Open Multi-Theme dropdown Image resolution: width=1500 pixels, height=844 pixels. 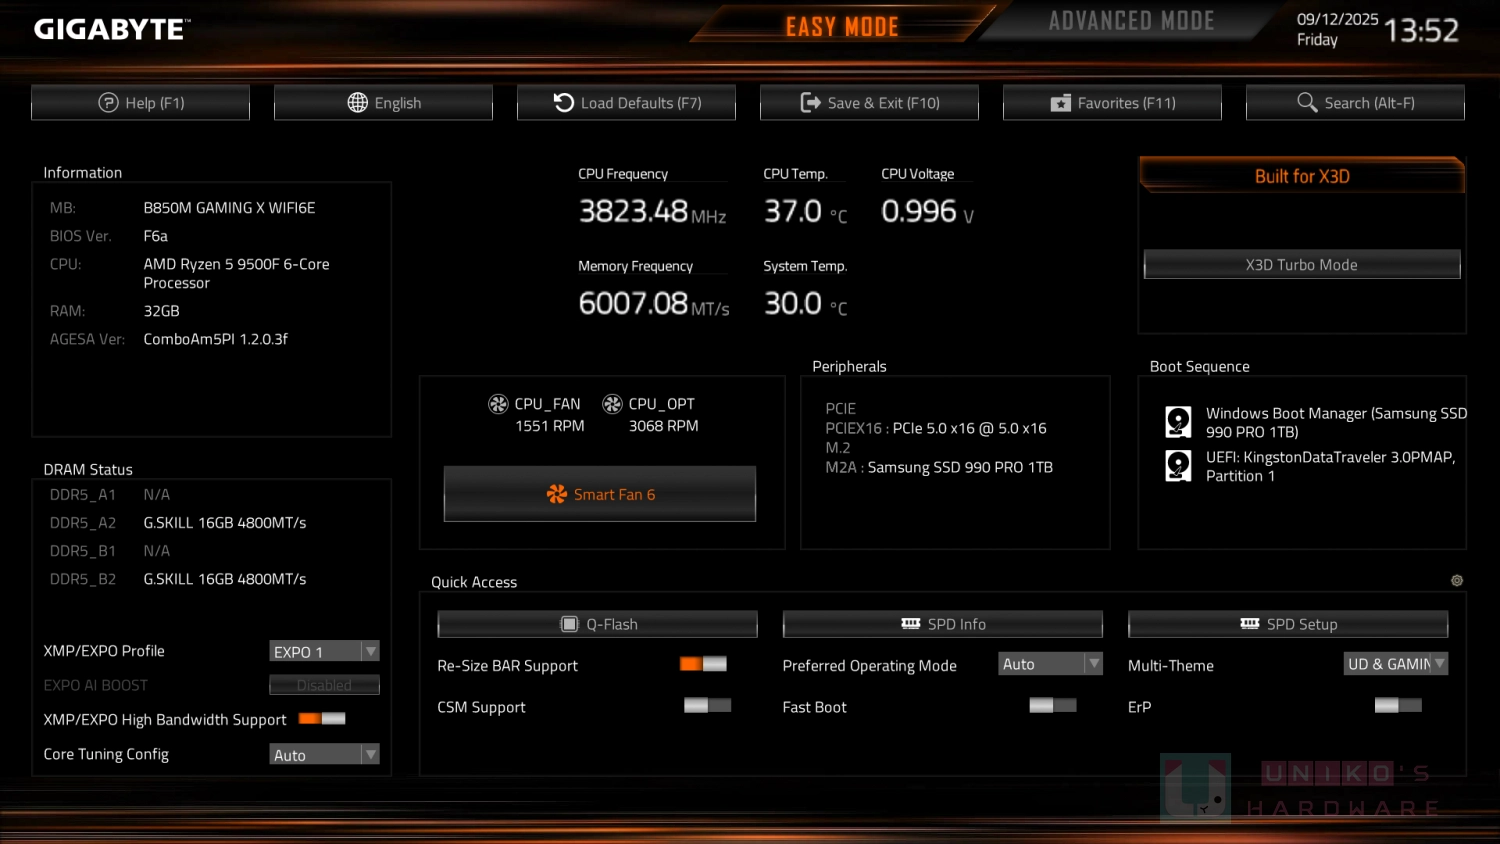click(1396, 664)
